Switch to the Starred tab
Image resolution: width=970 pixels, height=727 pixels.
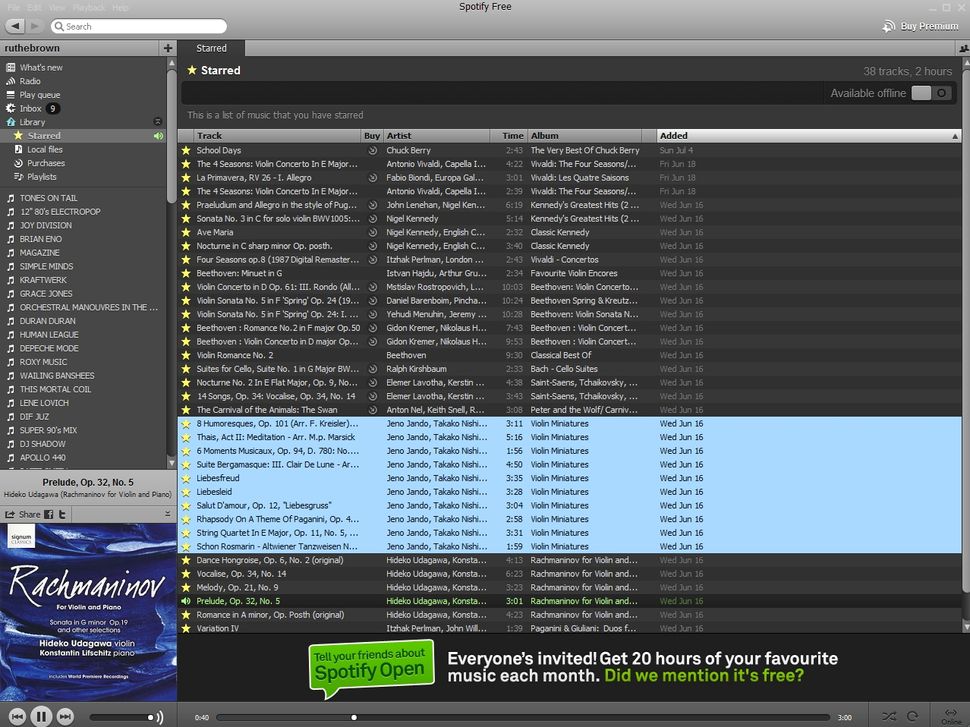tap(211, 48)
